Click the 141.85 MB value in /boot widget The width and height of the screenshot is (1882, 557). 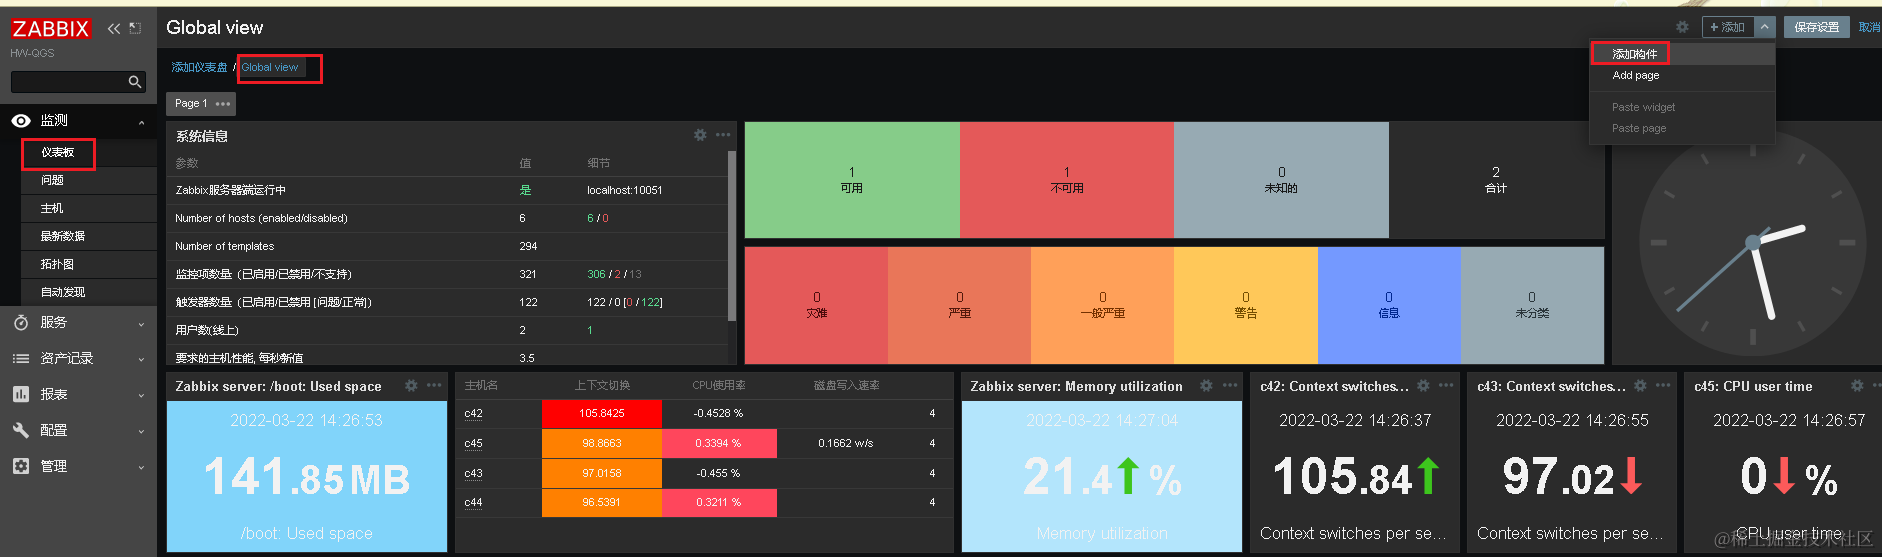[307, 478]
